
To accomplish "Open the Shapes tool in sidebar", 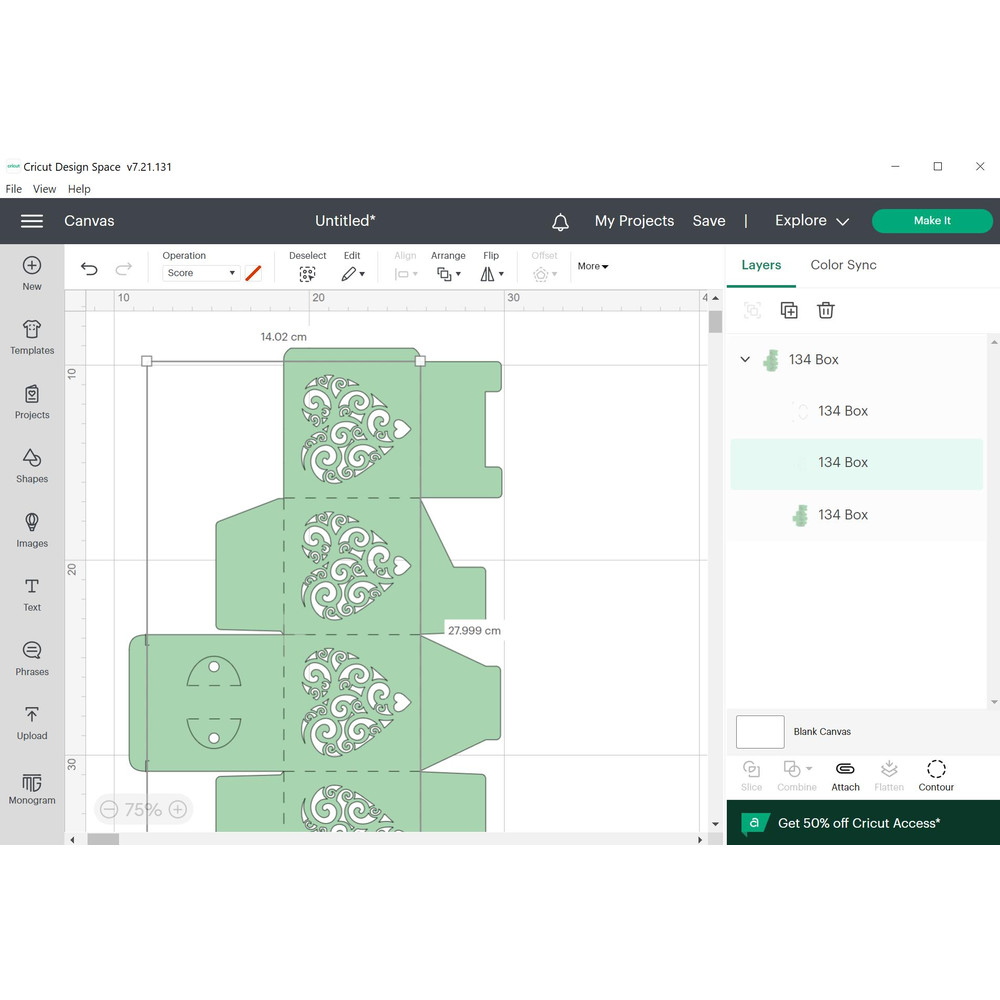I will tap(32, 465).
